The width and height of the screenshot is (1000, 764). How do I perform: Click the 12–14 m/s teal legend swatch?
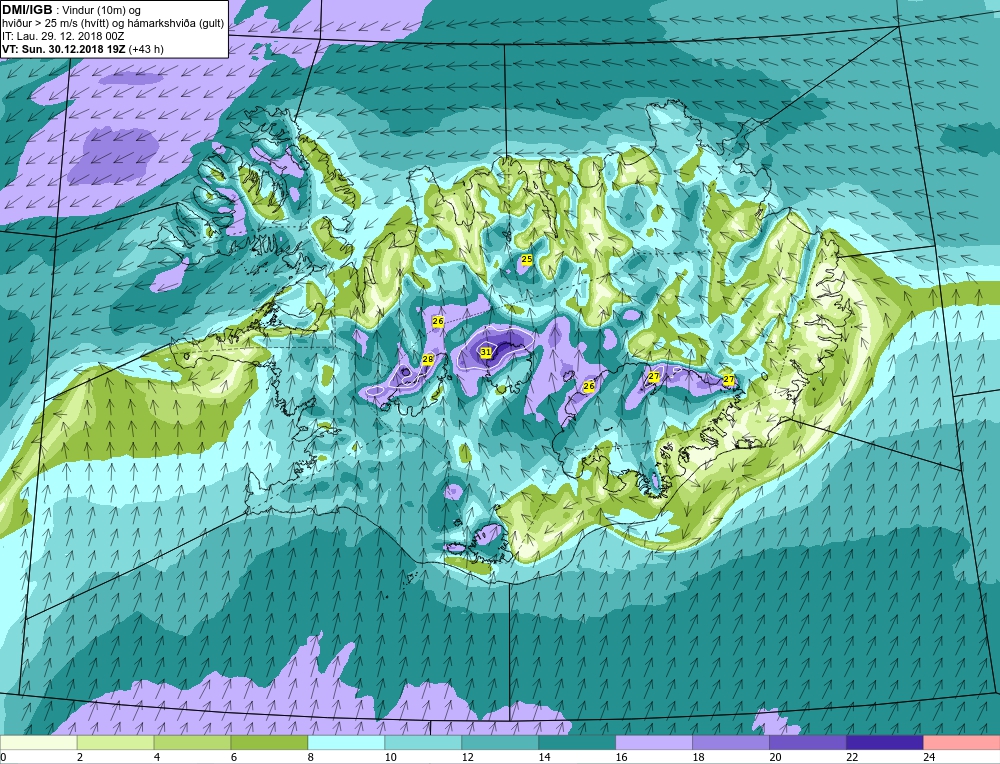[500, 743]
